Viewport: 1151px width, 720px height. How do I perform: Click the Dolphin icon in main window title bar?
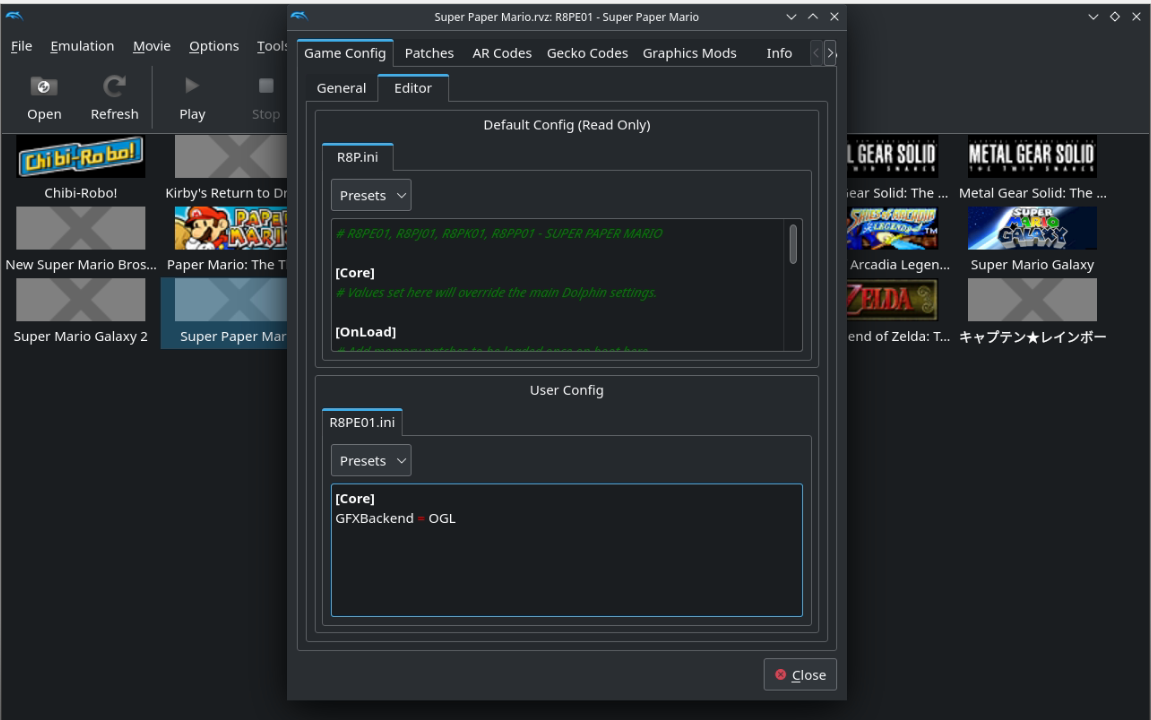coord(14,16)
